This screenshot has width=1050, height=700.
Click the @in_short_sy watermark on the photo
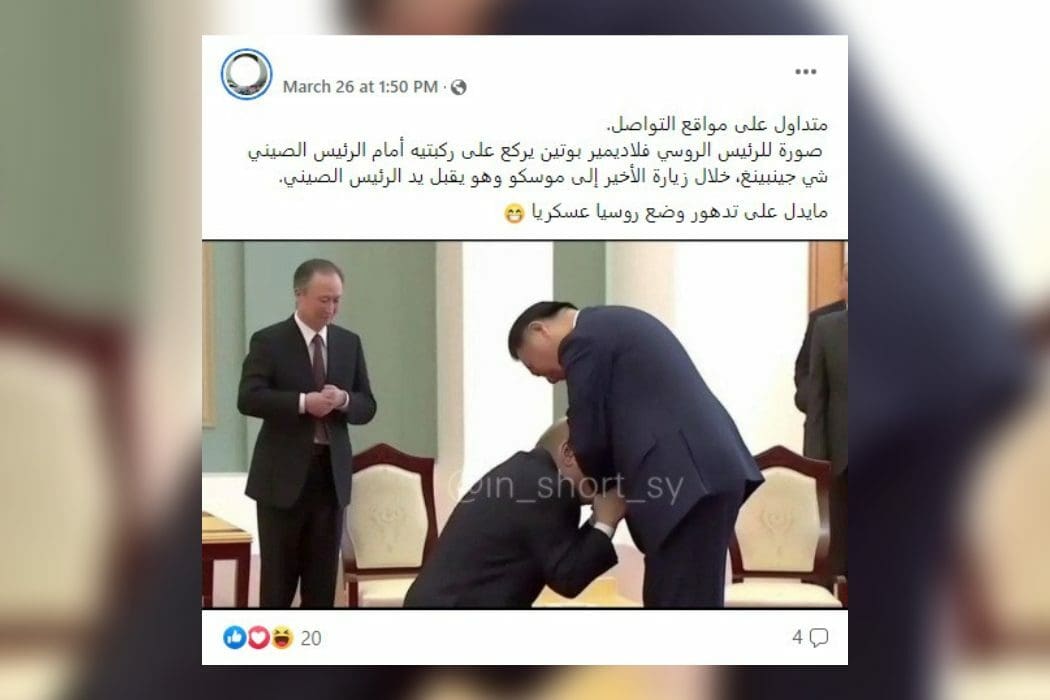pyautogui.click(x=566, y=486)
